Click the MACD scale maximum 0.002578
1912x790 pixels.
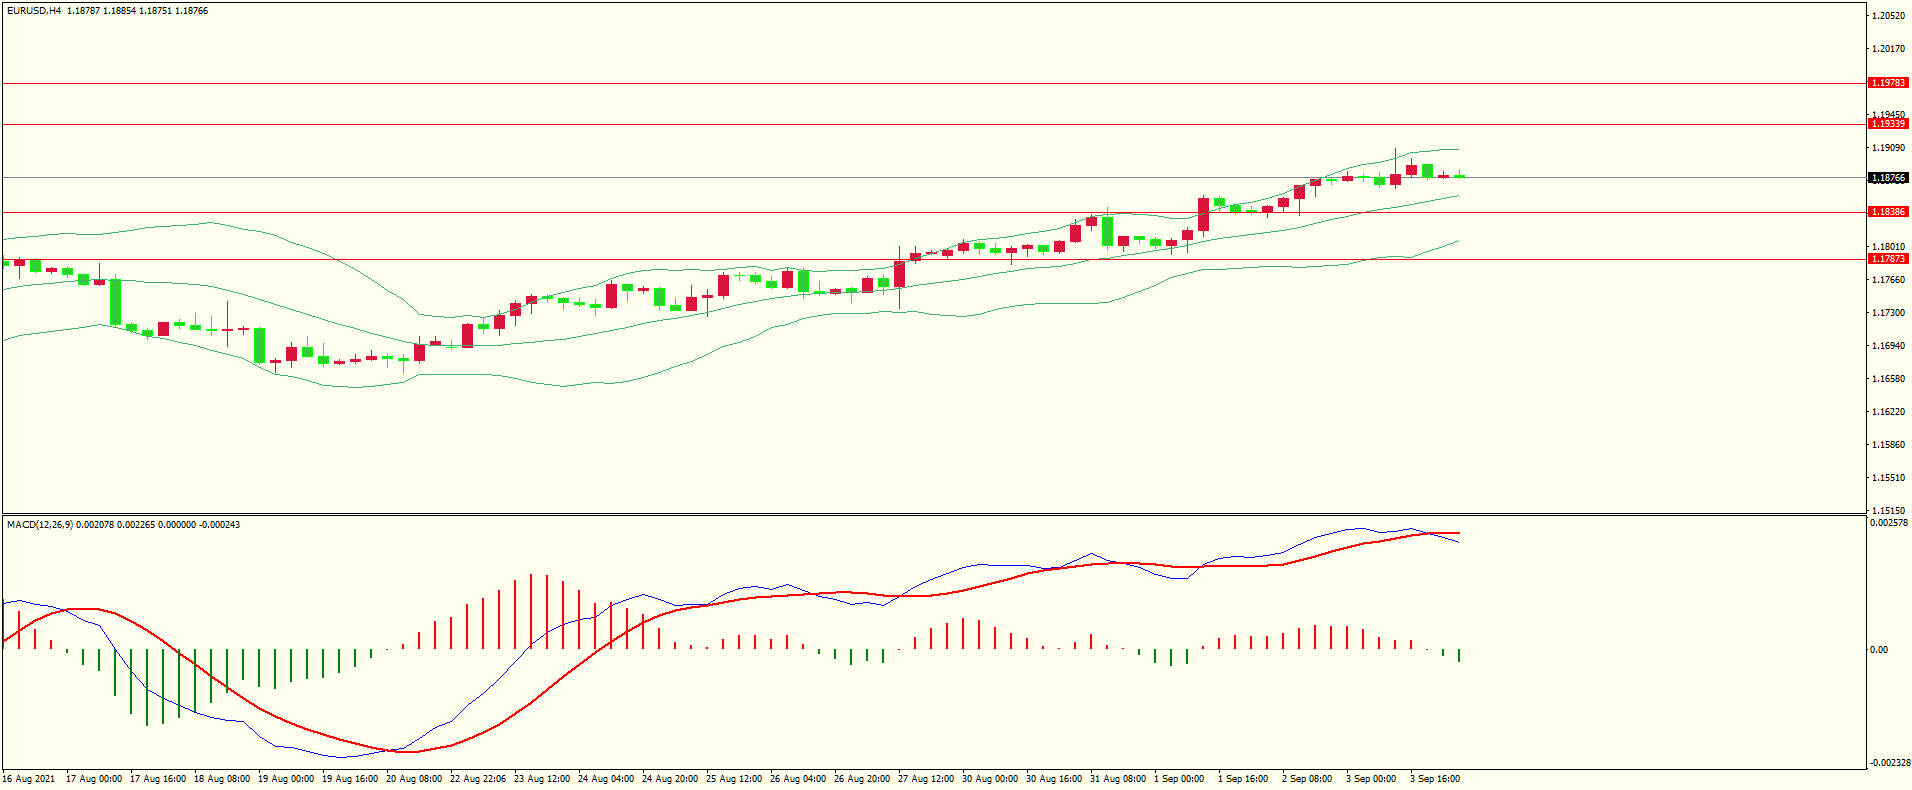[1889, 523]
